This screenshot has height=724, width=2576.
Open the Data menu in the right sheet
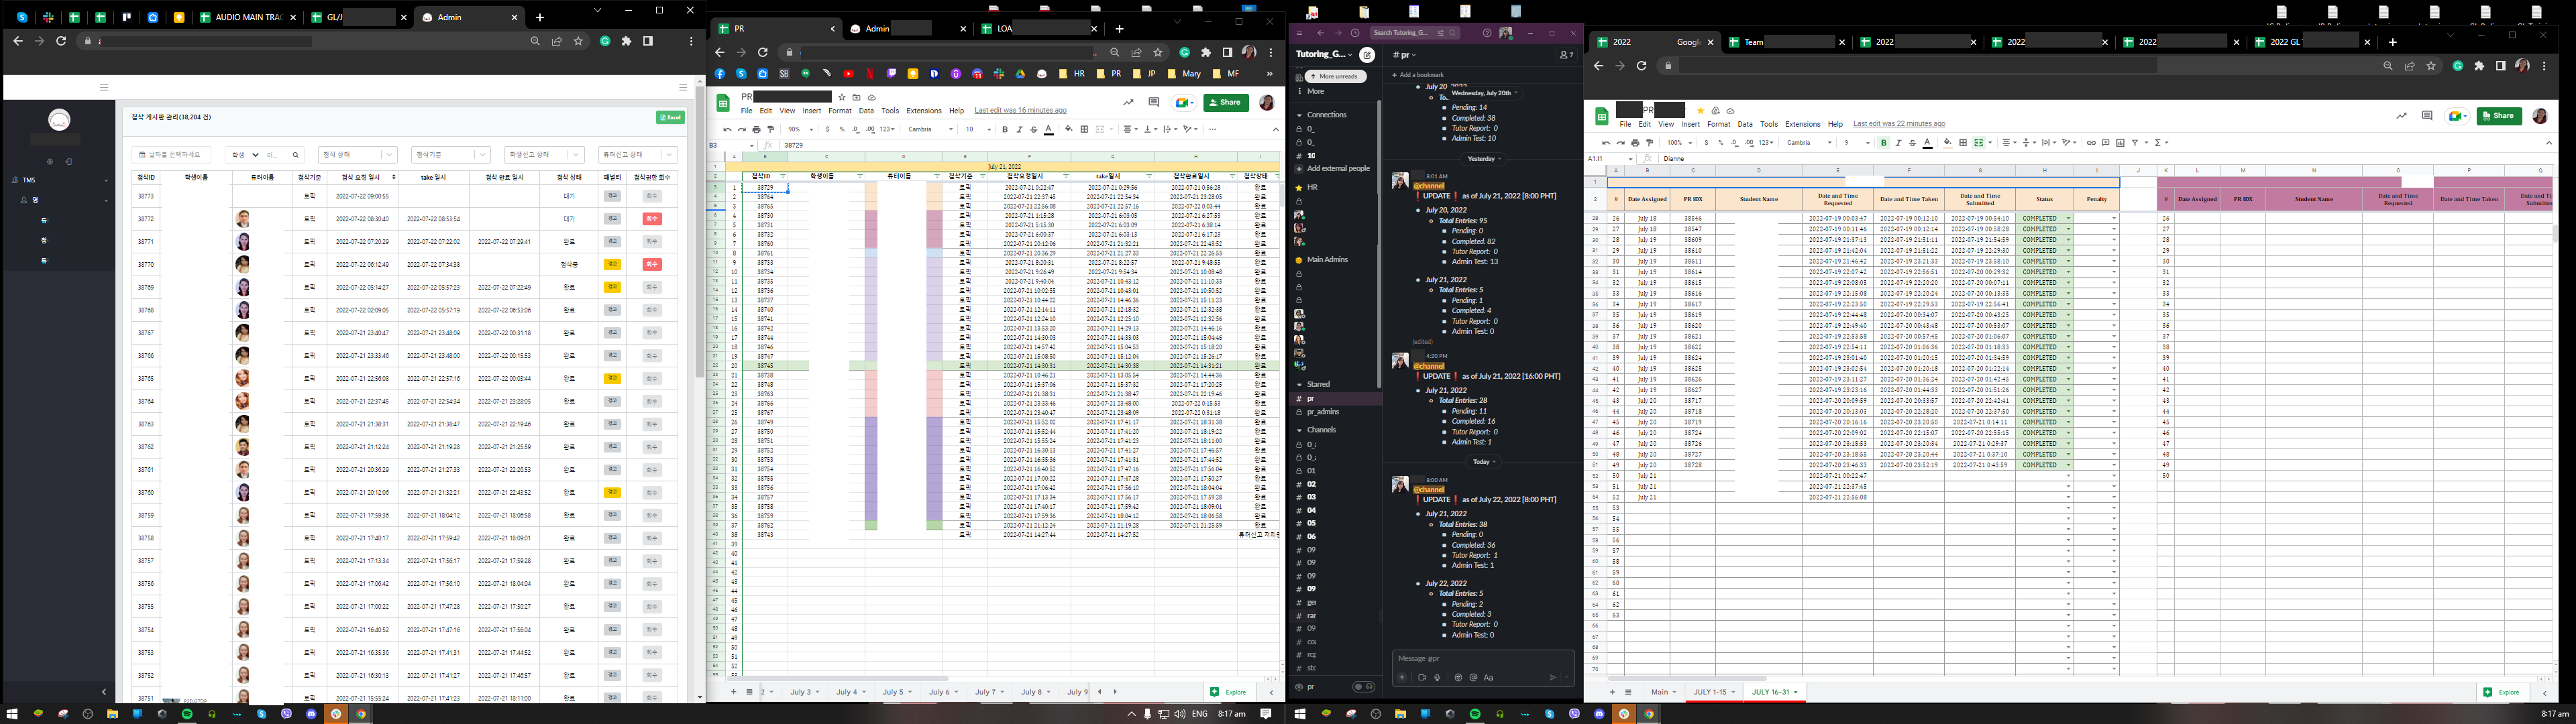click(x=1745, y=125)
